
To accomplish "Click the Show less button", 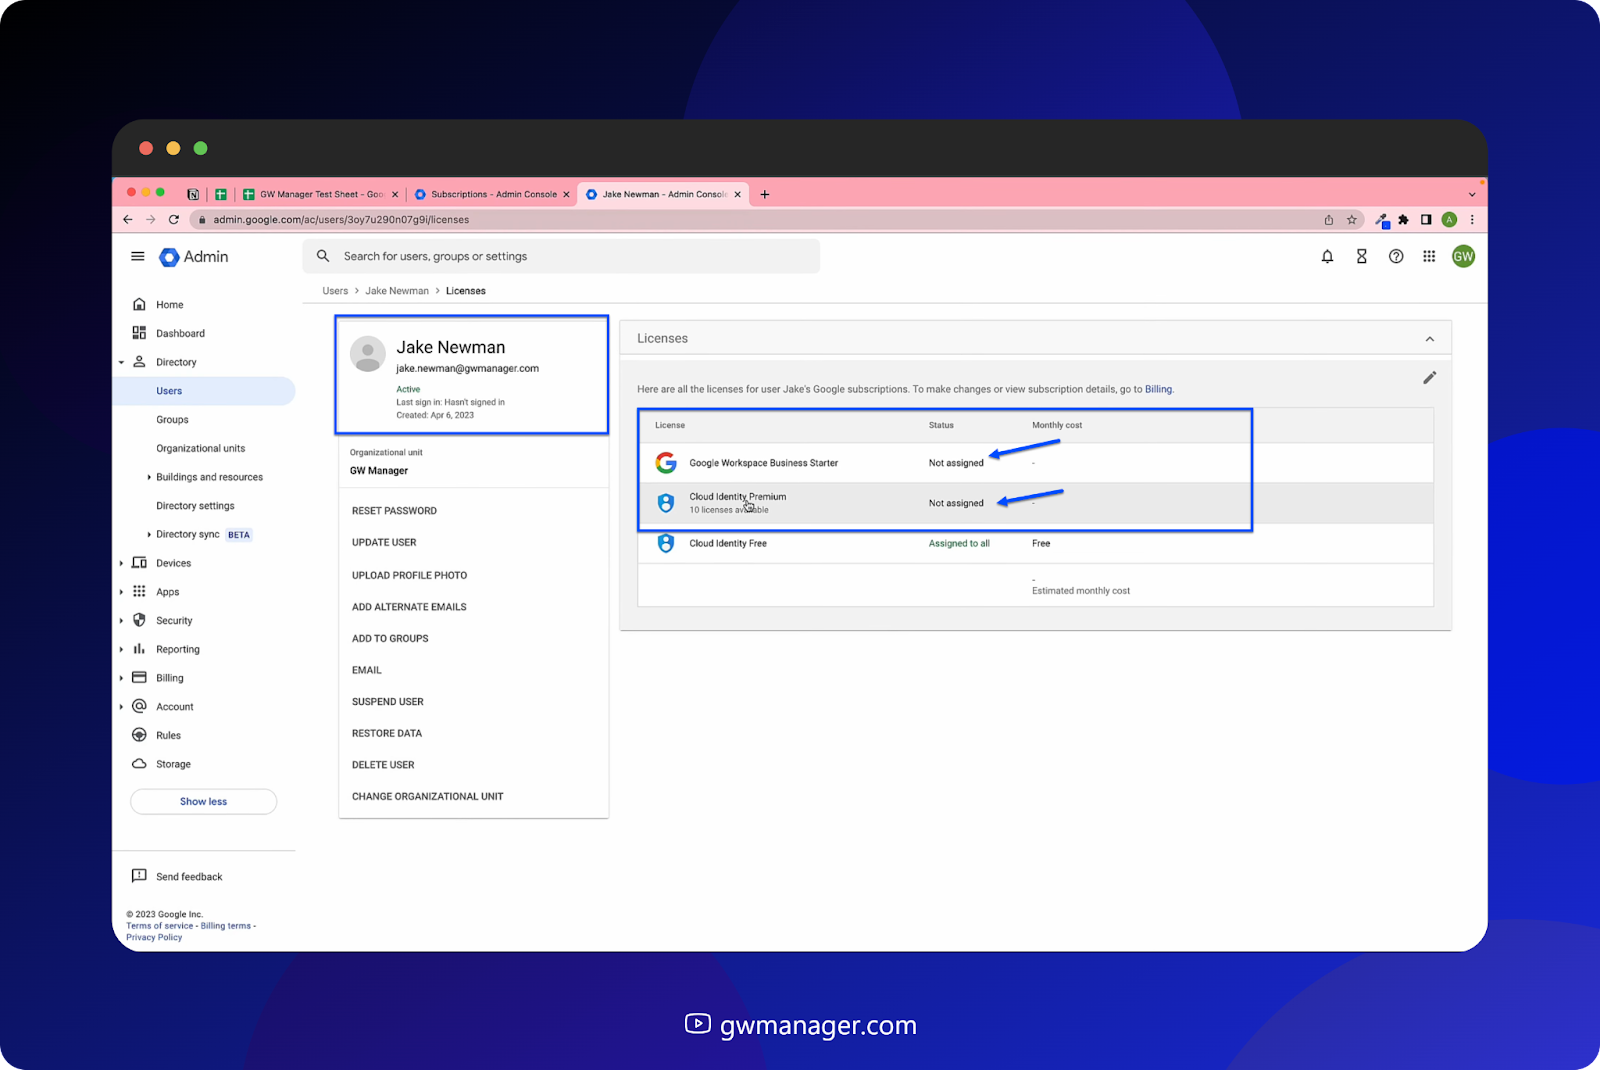I will [203, 802].
